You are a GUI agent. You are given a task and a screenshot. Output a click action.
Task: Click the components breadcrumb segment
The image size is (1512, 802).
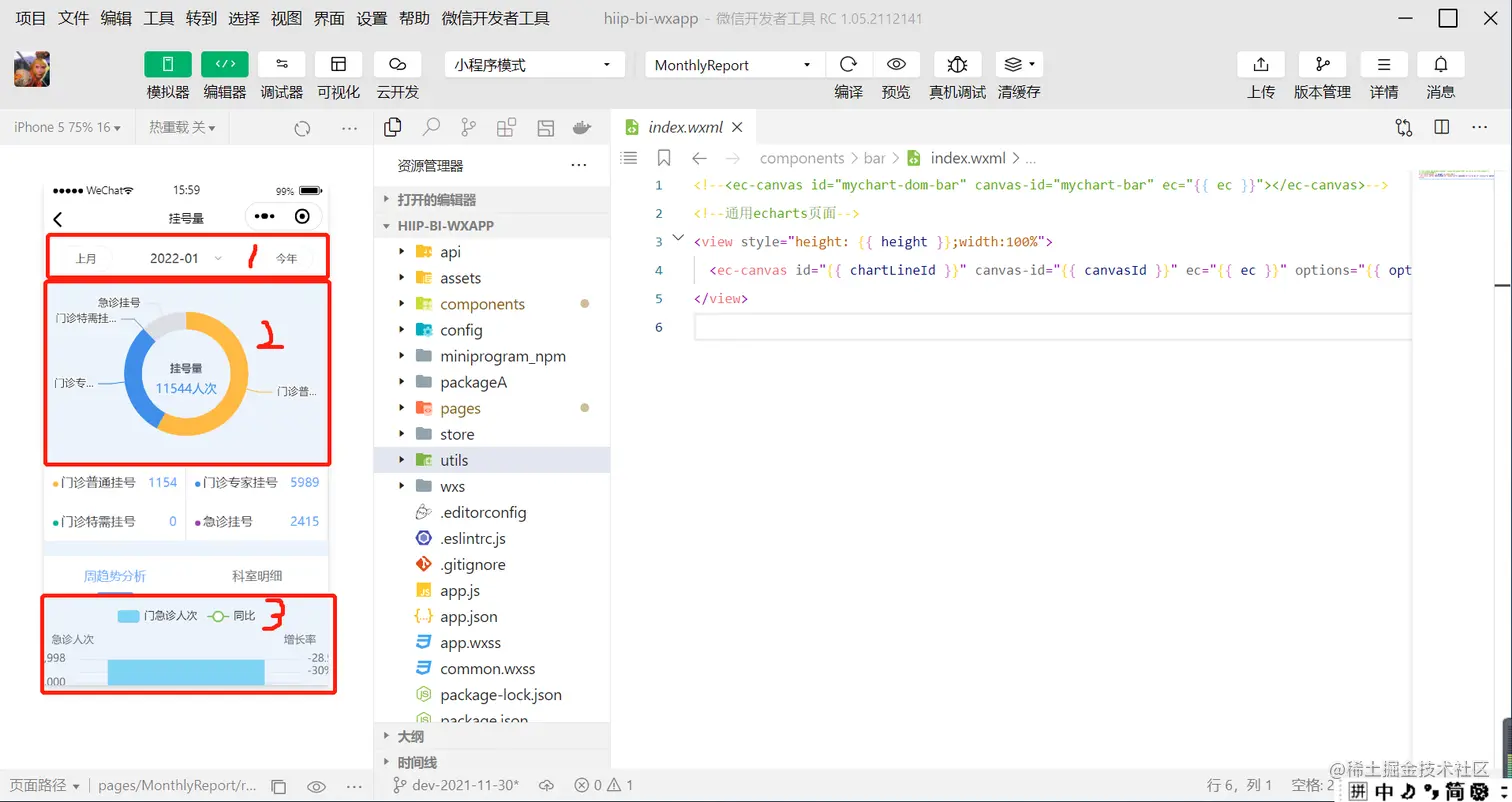pyautogui.click(x=802, y=158)
